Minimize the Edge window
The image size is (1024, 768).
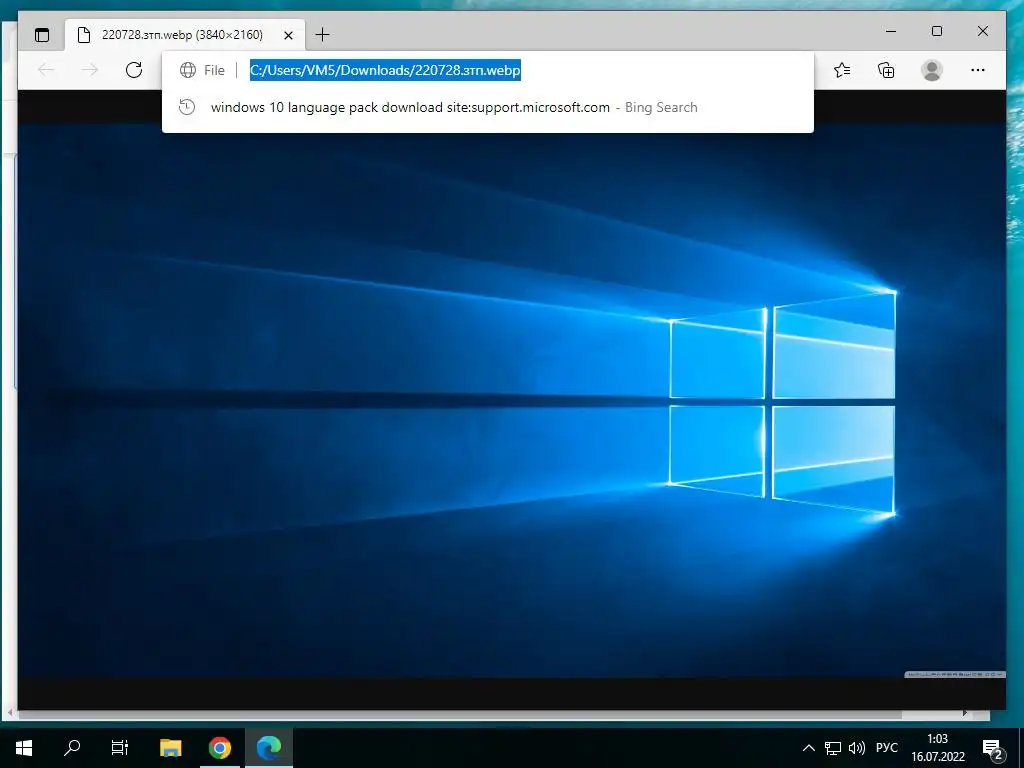pos(891,31)
